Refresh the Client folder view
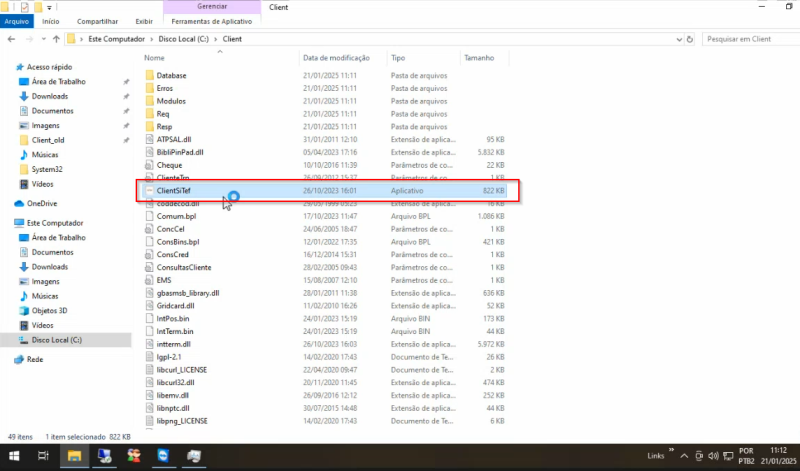The width and height of the screenshot is (800, 471). [690, 39]
